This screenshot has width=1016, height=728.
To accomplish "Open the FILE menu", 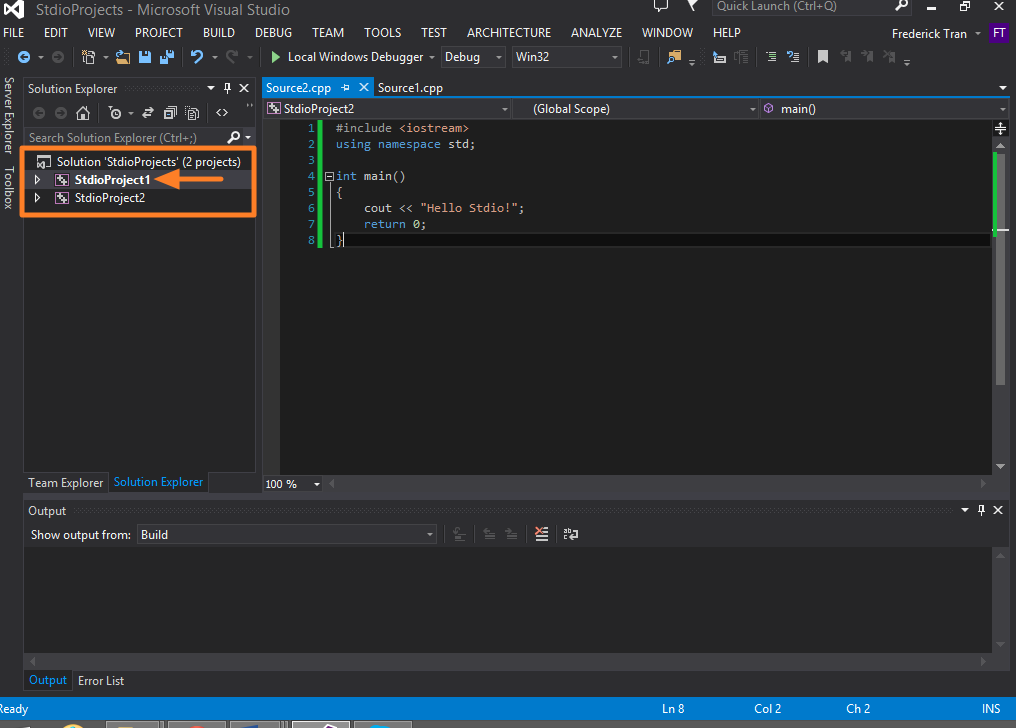I will pos(14,32).
